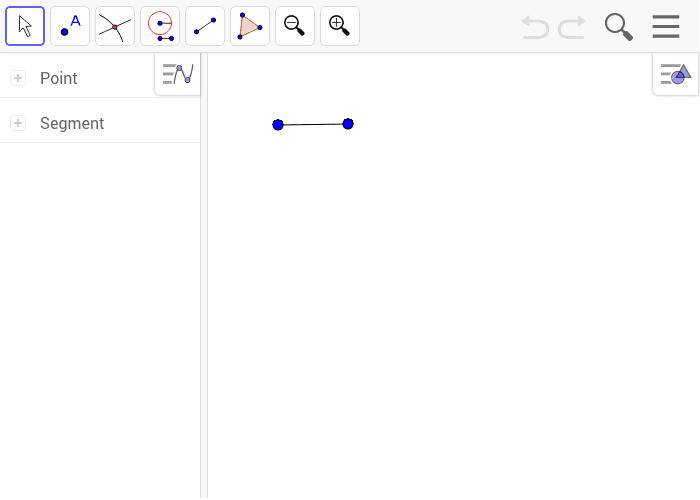Select the left blue endpoint
The image size is (700, 500).
[278, 125]
